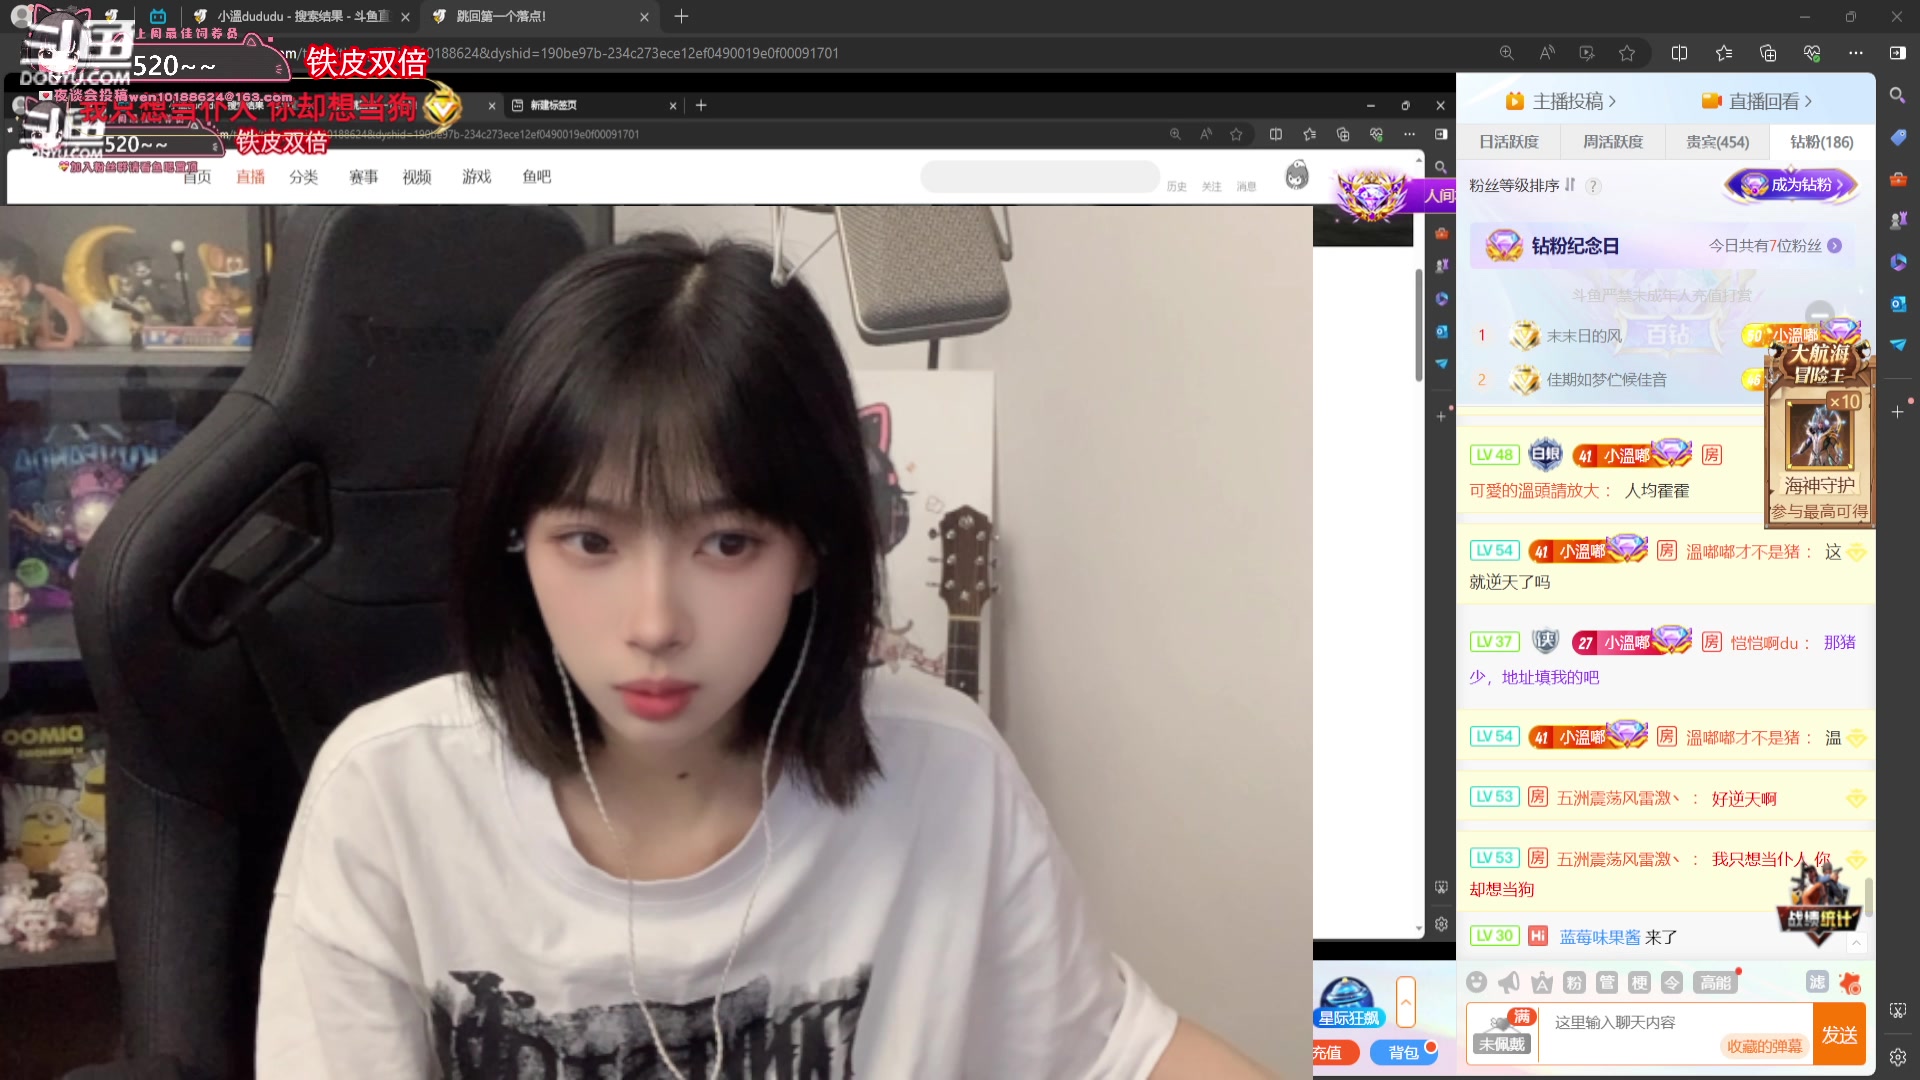Open the sidebar tools briefcase icon
1920x1080 pixels.
click(1897, 180)
